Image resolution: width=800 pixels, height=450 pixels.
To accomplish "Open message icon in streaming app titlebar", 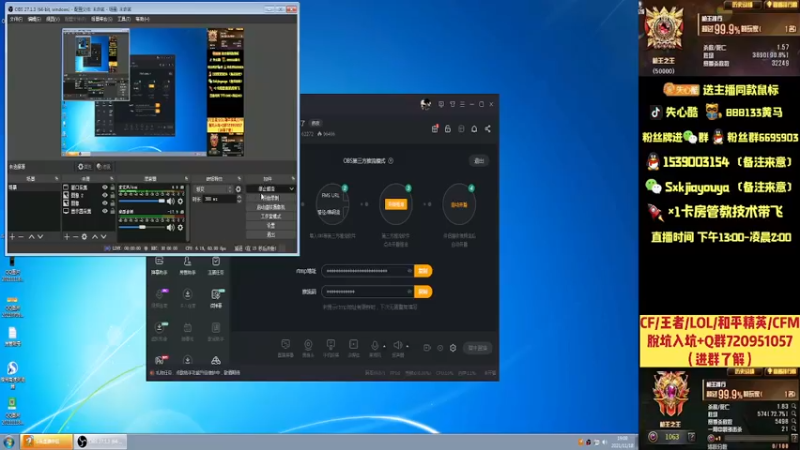I will (x=441, y=104).
